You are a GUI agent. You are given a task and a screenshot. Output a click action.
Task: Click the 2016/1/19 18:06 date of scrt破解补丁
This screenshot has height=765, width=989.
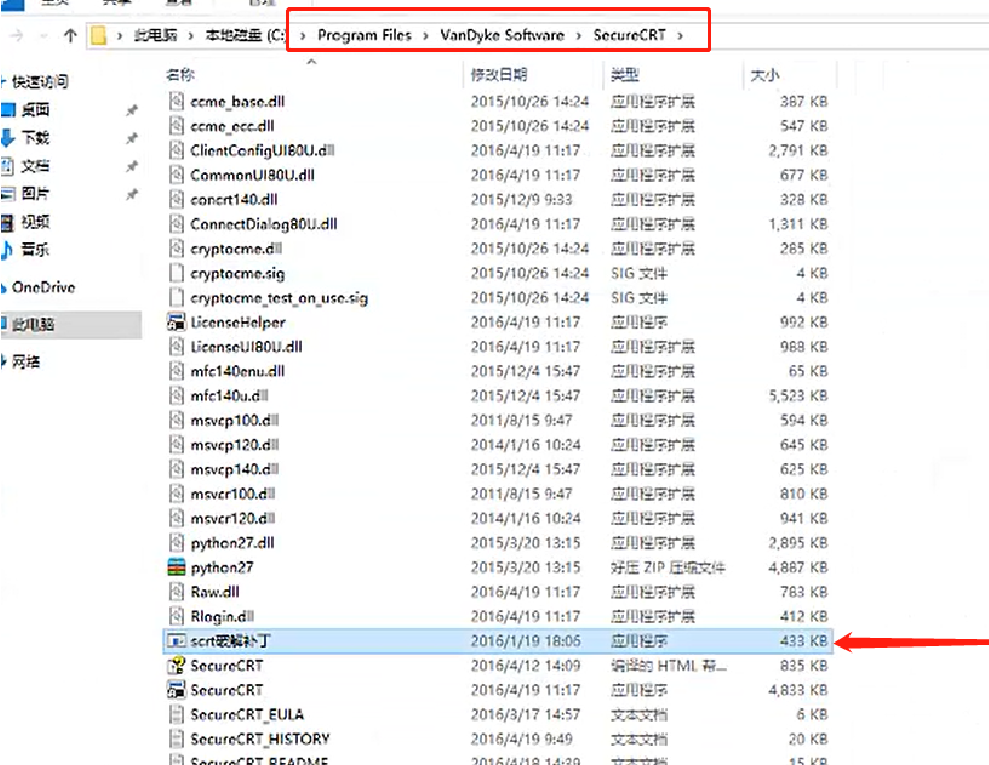525,641
